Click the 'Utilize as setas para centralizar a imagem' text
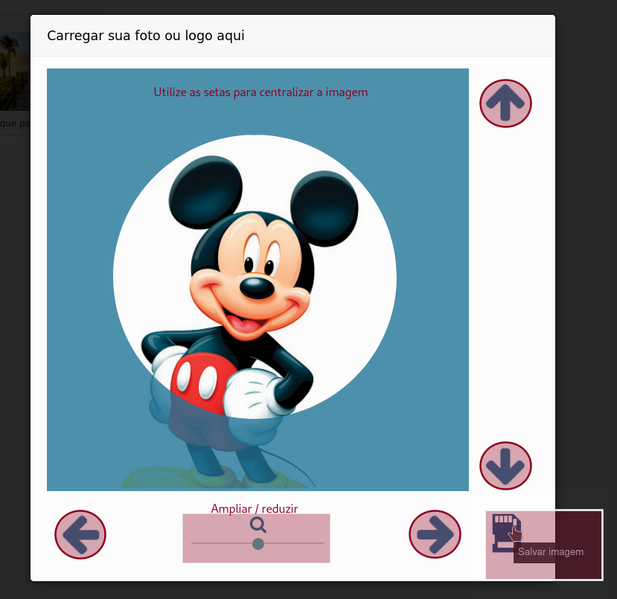The height and width of the screenshot is (599, 617). [x=260, y=92]
